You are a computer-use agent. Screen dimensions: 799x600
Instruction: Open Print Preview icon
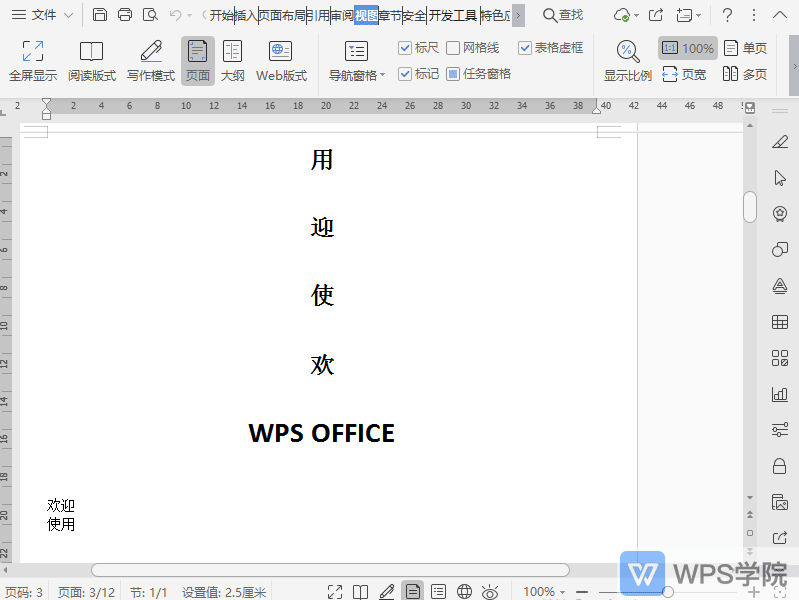tap(150, 15)
